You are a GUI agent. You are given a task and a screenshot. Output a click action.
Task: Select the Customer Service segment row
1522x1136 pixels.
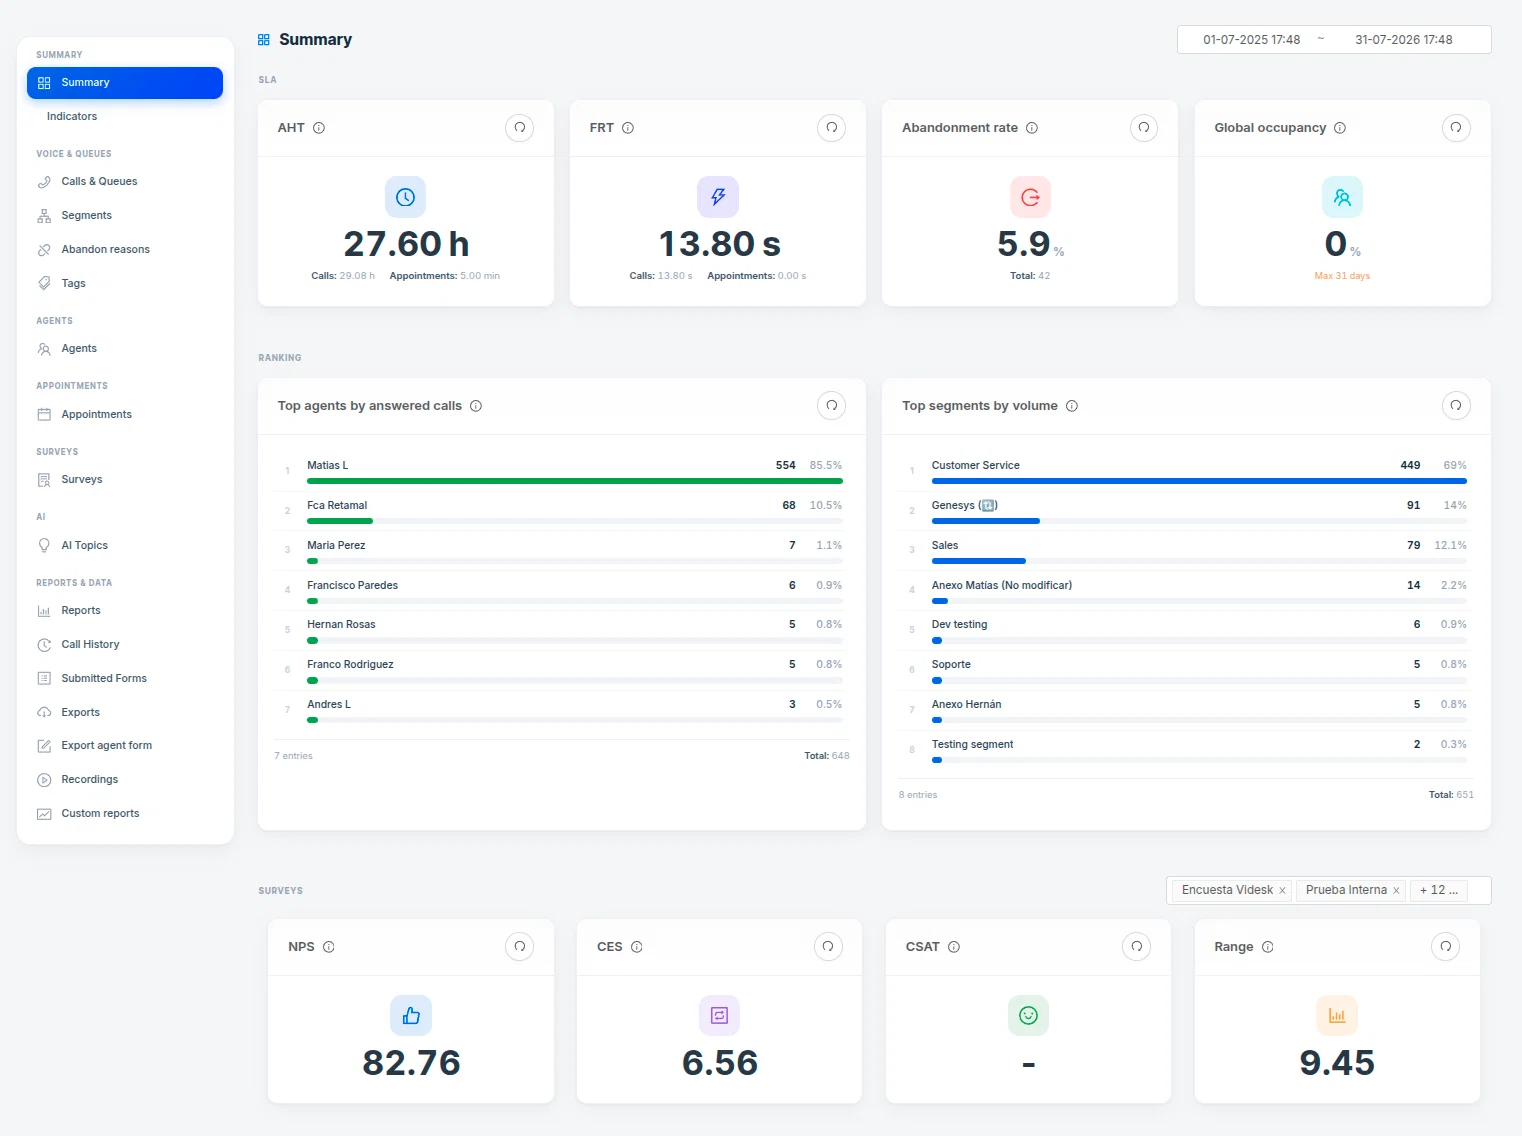tap(1186, 471)
